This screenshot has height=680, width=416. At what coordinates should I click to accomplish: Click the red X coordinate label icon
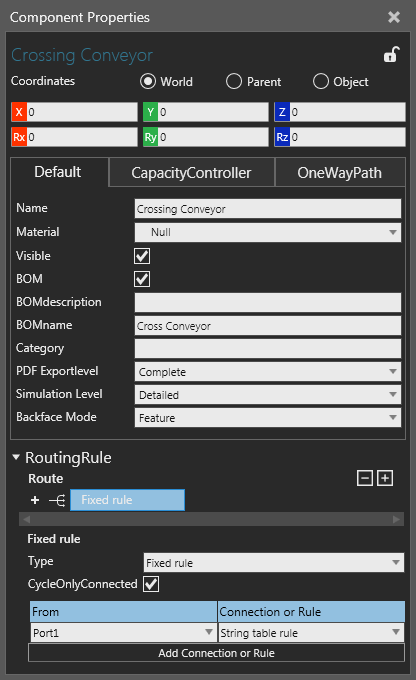point(19,112)
